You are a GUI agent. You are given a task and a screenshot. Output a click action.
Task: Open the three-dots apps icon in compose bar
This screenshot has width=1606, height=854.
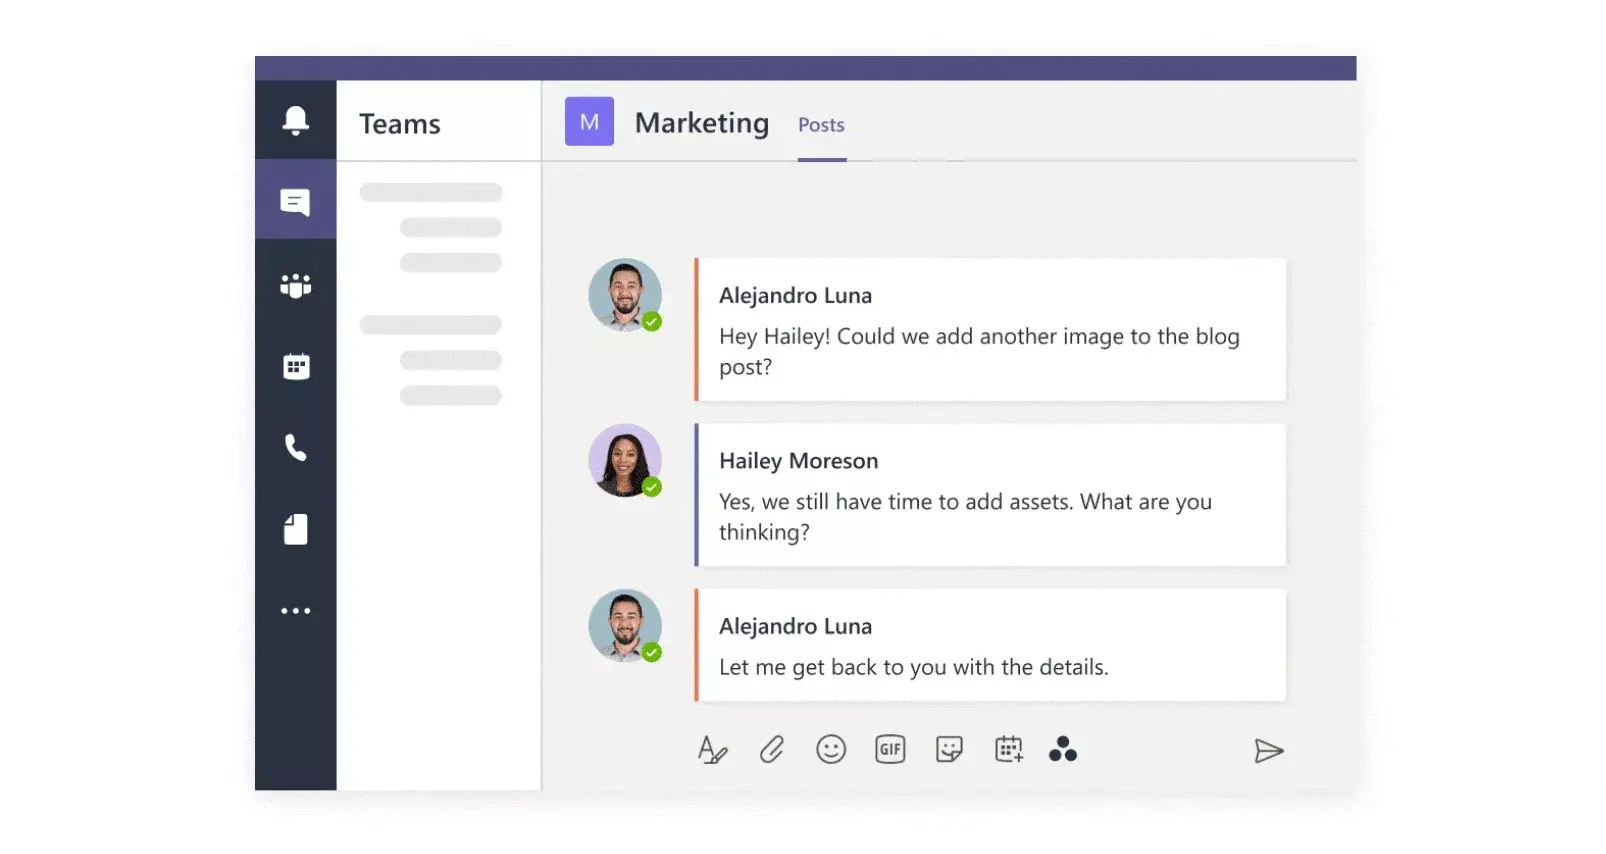(1062, 748)
